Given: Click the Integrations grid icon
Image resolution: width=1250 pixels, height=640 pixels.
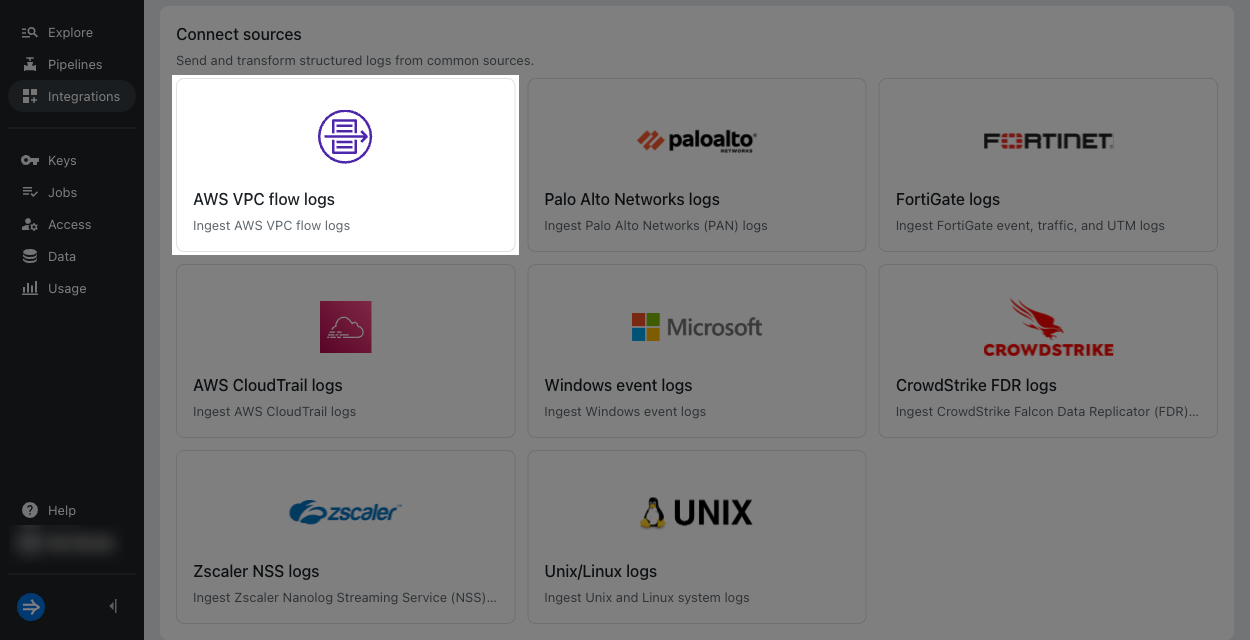Looking at the screenshot, I should pyautogui.click(x=30, y=96).
